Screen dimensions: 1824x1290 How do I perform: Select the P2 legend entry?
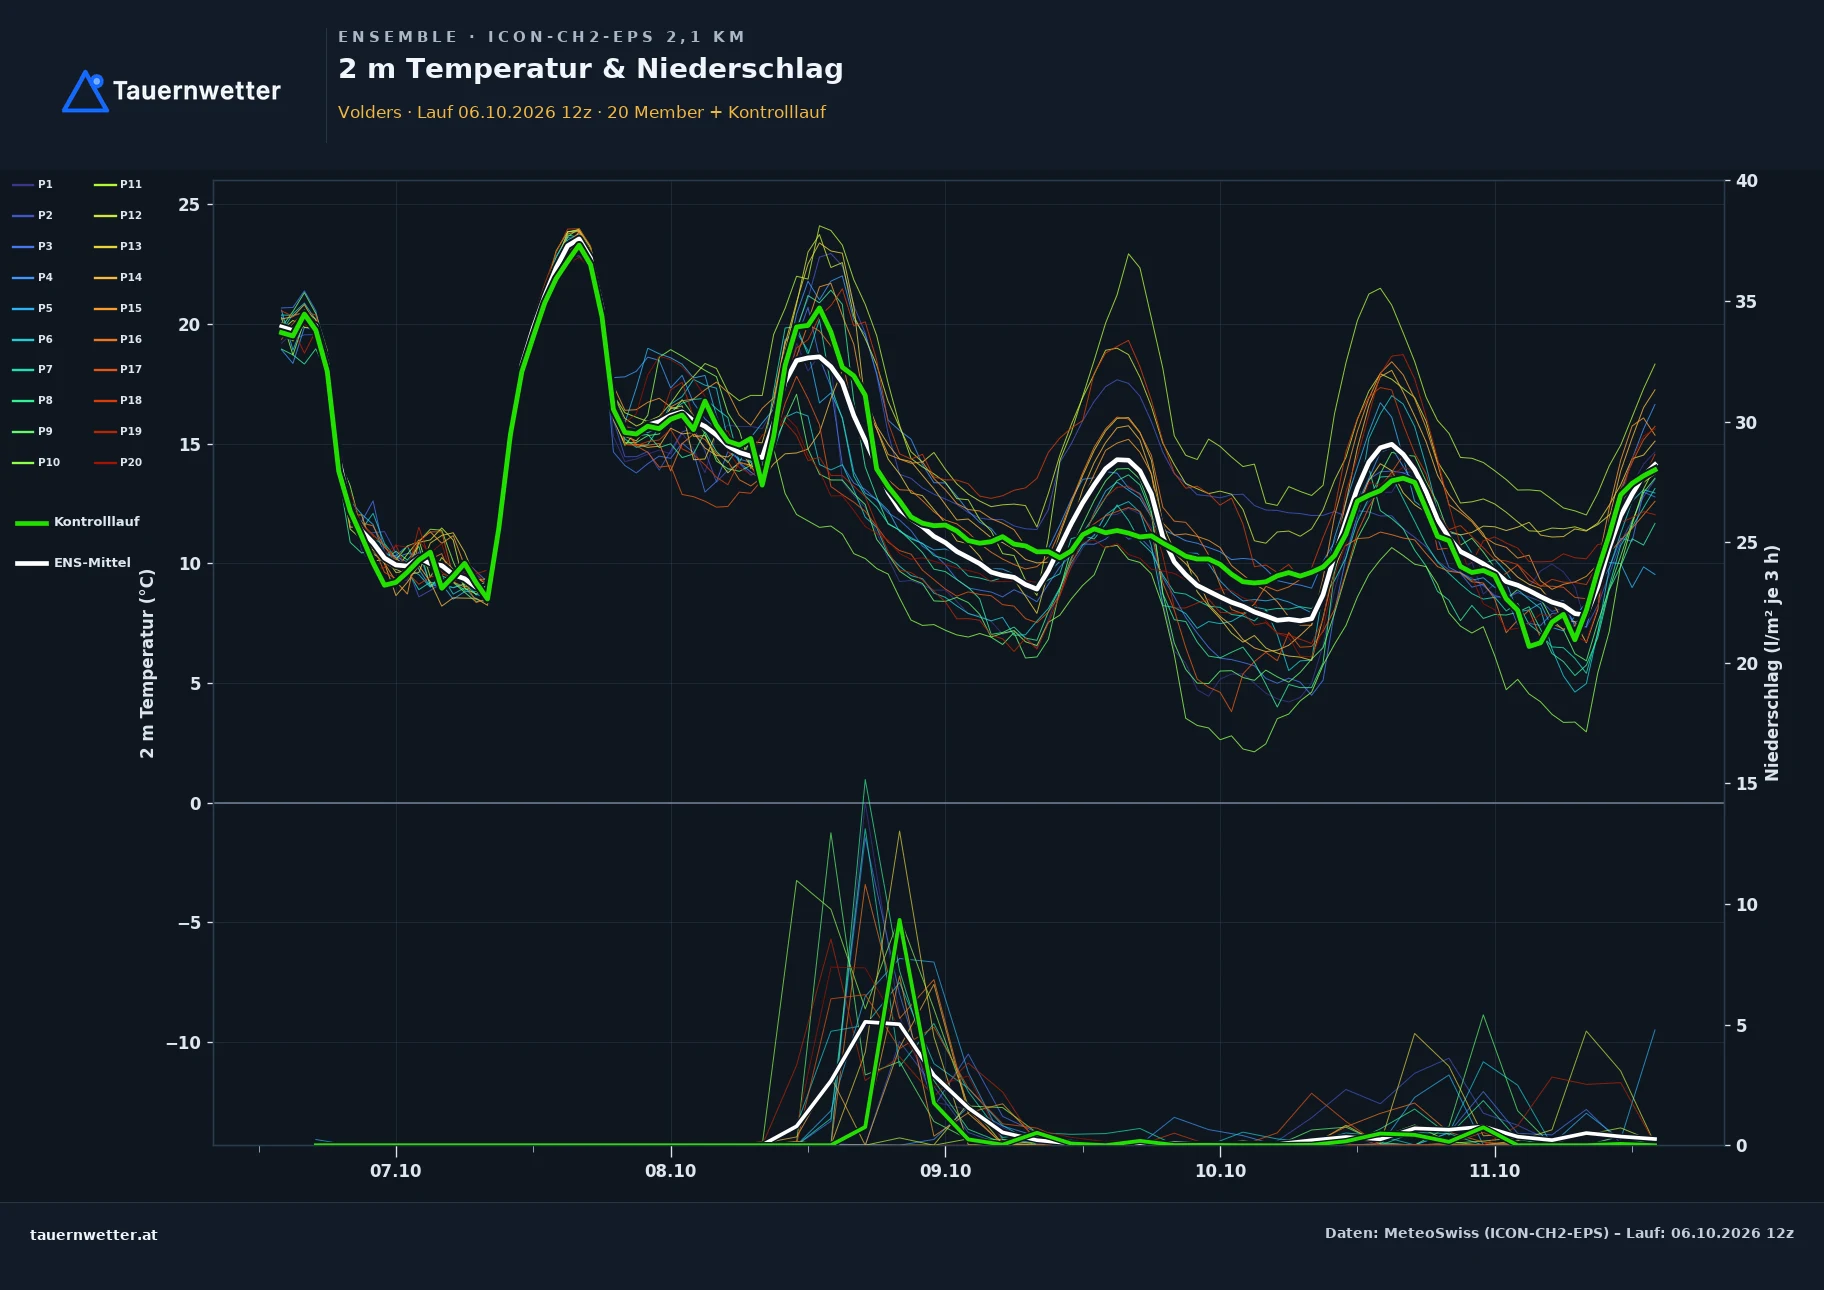33,215
